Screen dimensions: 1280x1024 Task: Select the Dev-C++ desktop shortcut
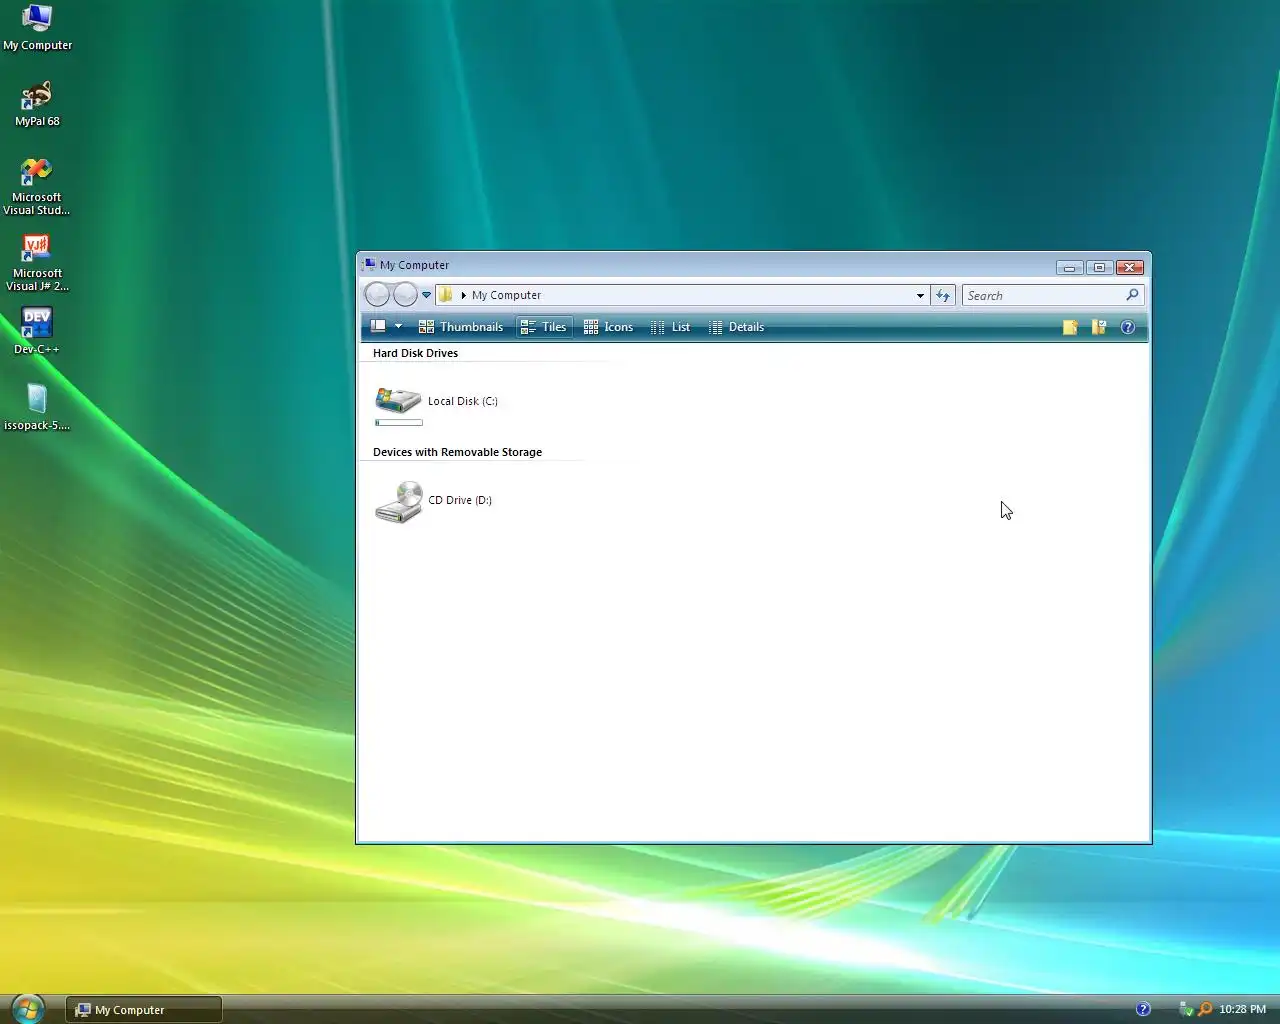[37, 332]
